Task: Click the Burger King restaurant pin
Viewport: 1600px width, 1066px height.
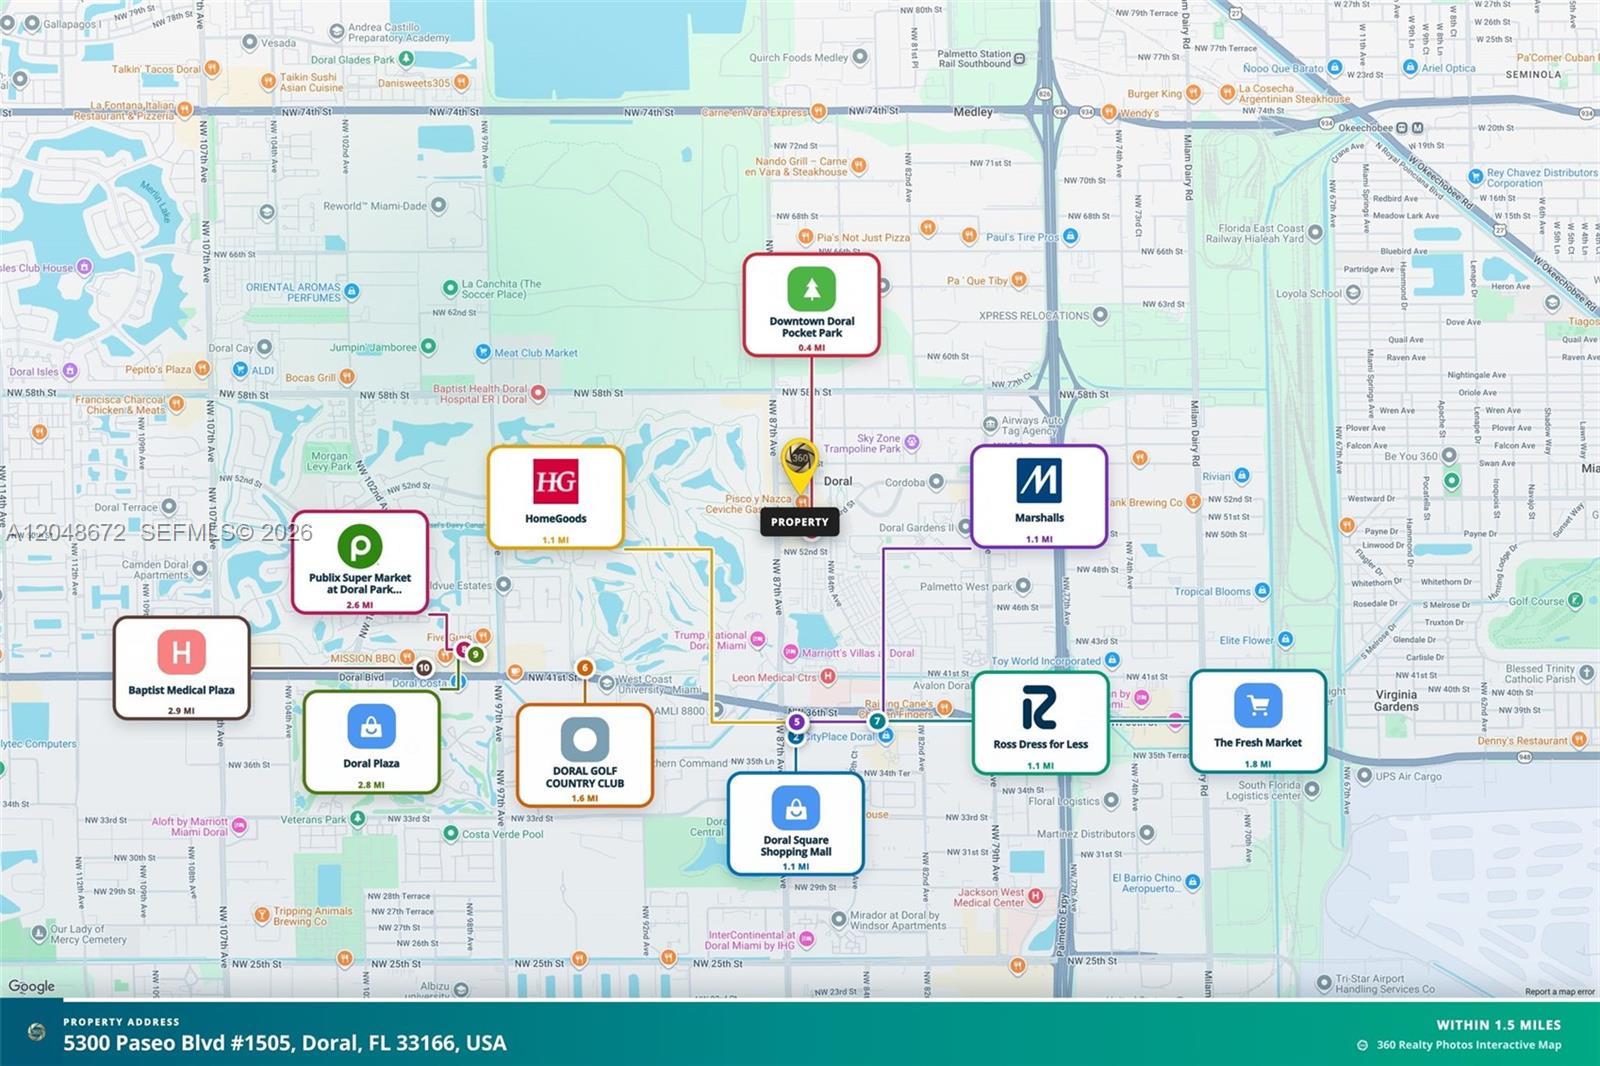Action: [x=1193, y=93]
